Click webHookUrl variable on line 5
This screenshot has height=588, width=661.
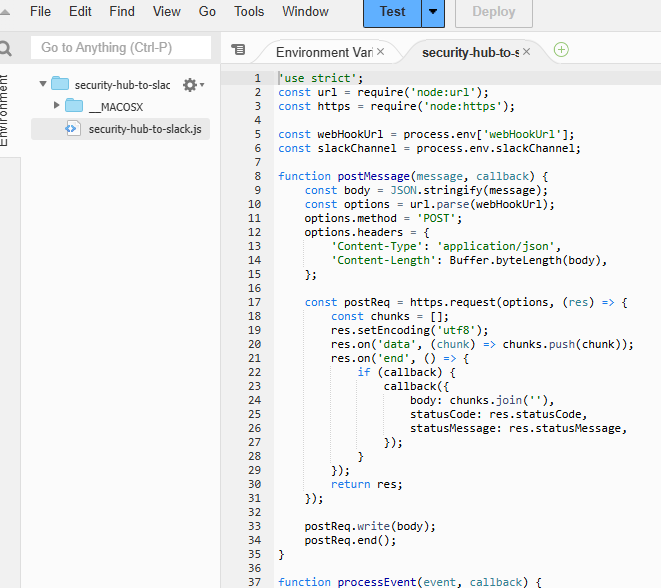coord(350,134)
